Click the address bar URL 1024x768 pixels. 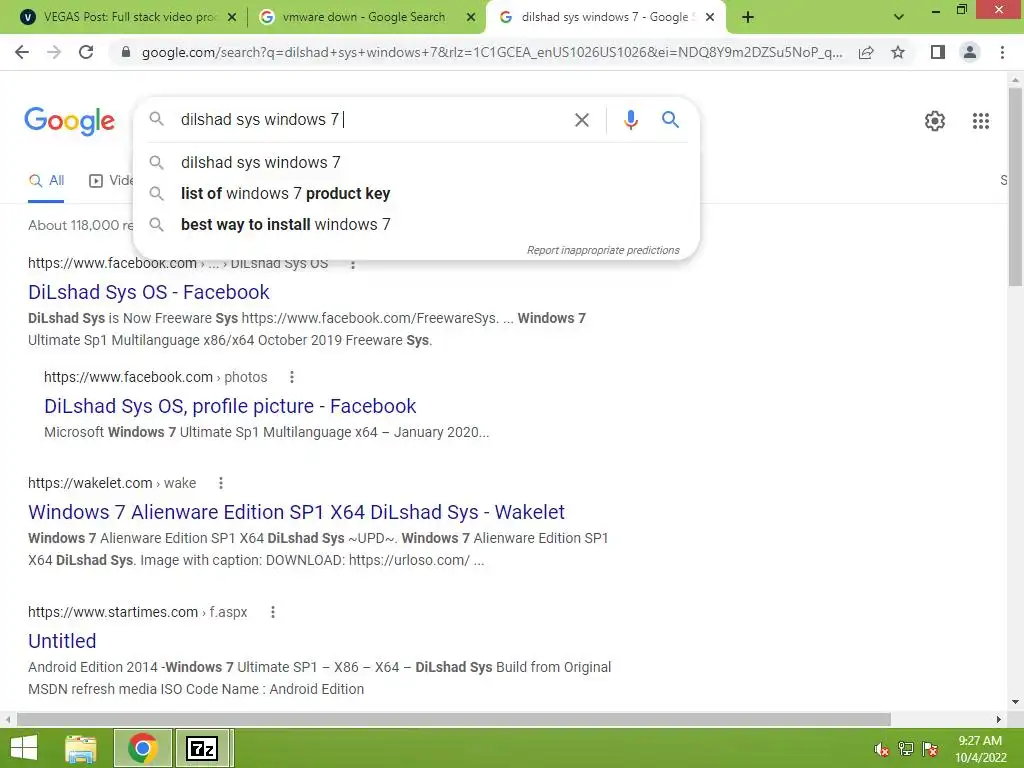click(491, 52)
